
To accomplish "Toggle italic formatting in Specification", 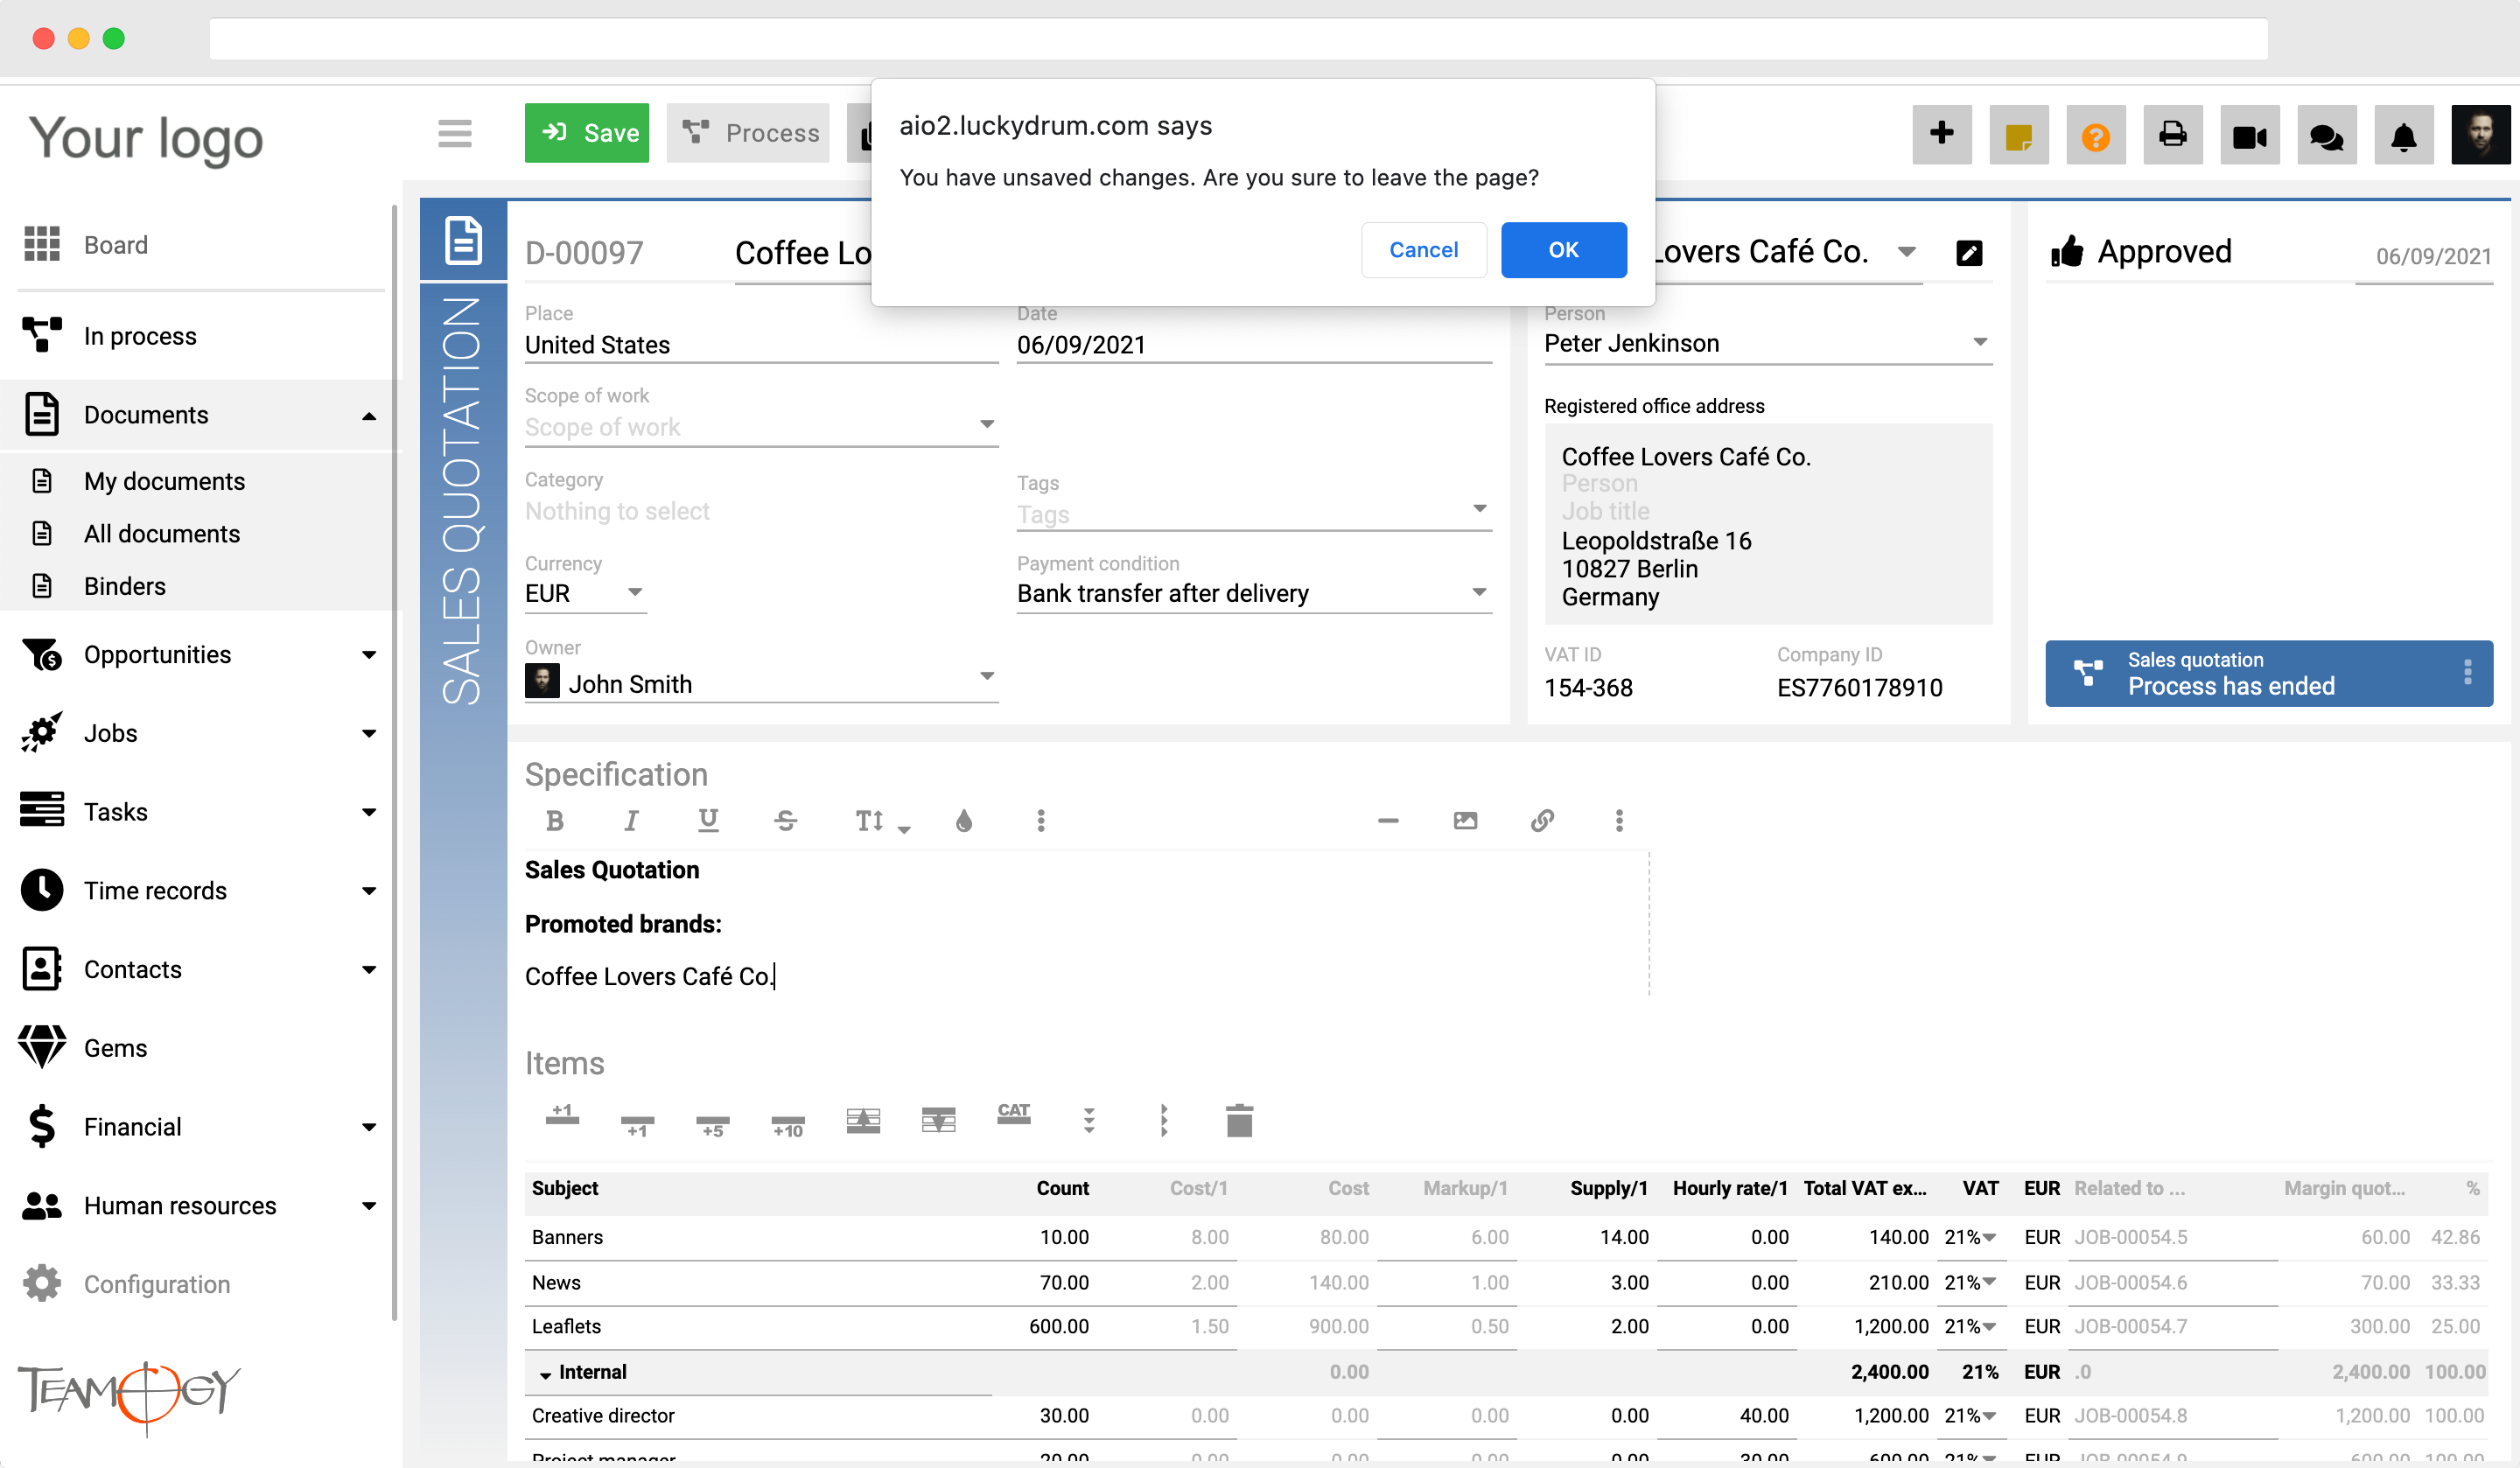I will coord(631,820).
